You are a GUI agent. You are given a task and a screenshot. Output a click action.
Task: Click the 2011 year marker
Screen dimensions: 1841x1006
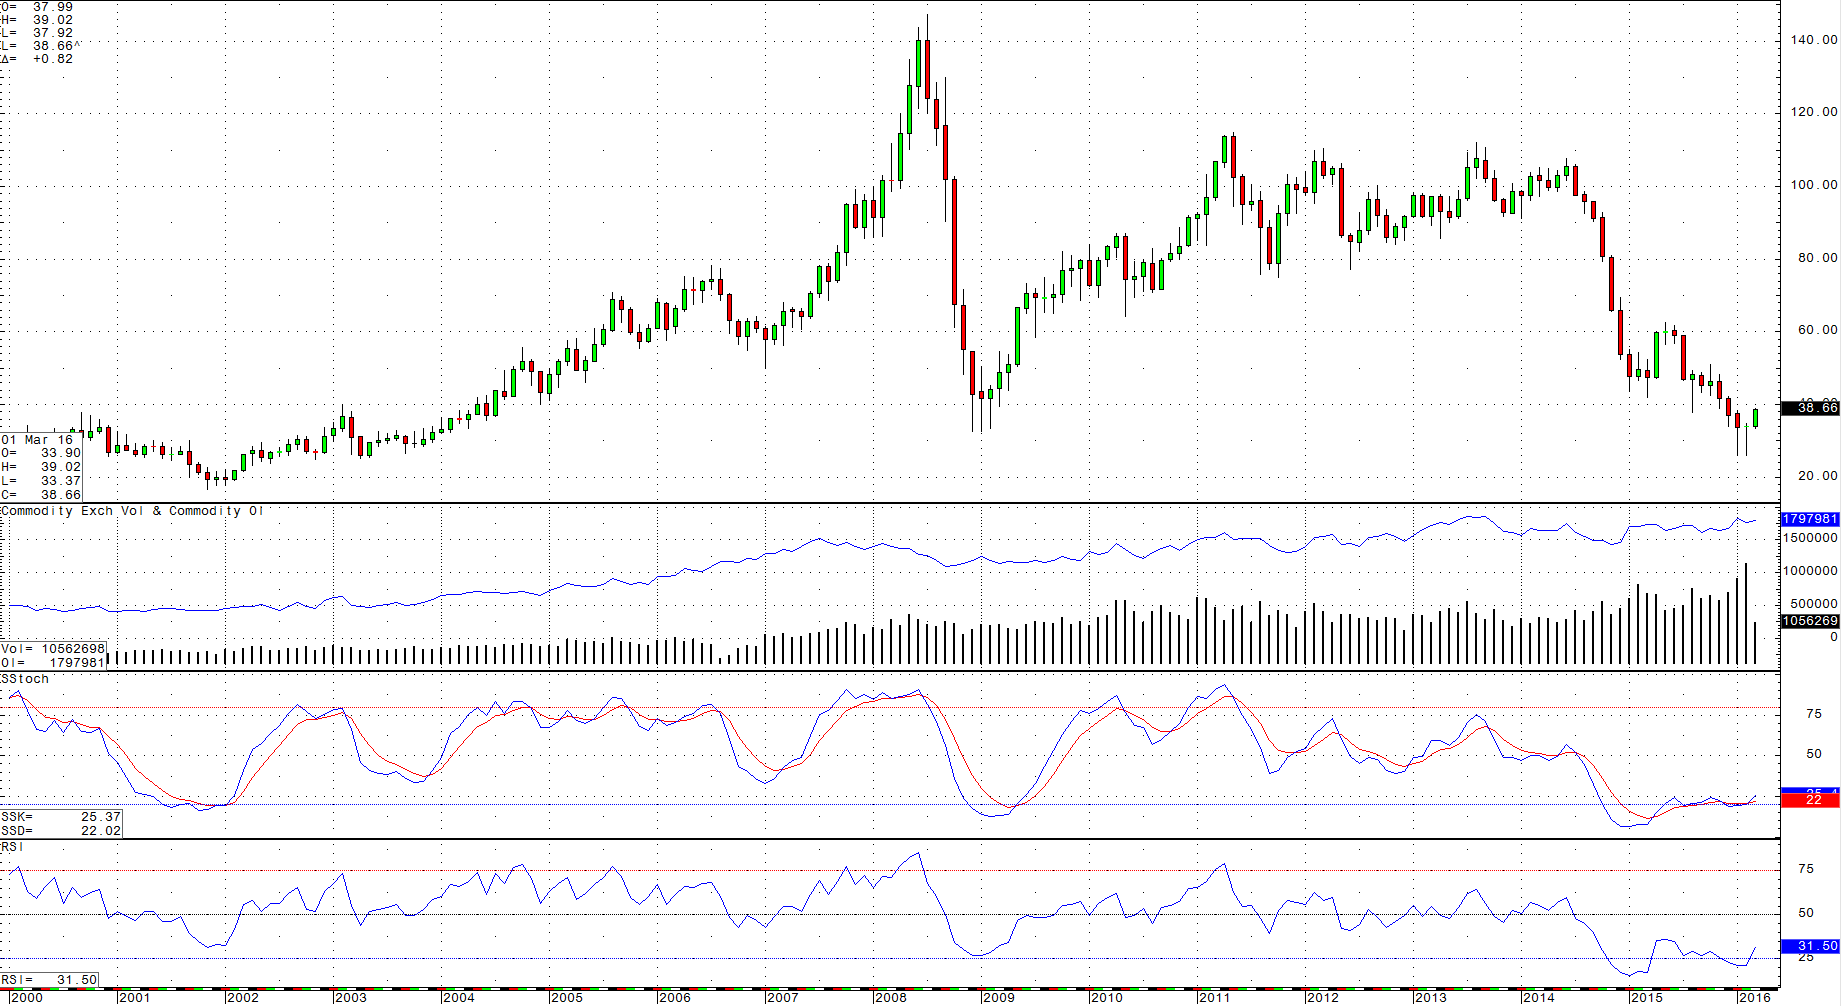point(1214,997)
